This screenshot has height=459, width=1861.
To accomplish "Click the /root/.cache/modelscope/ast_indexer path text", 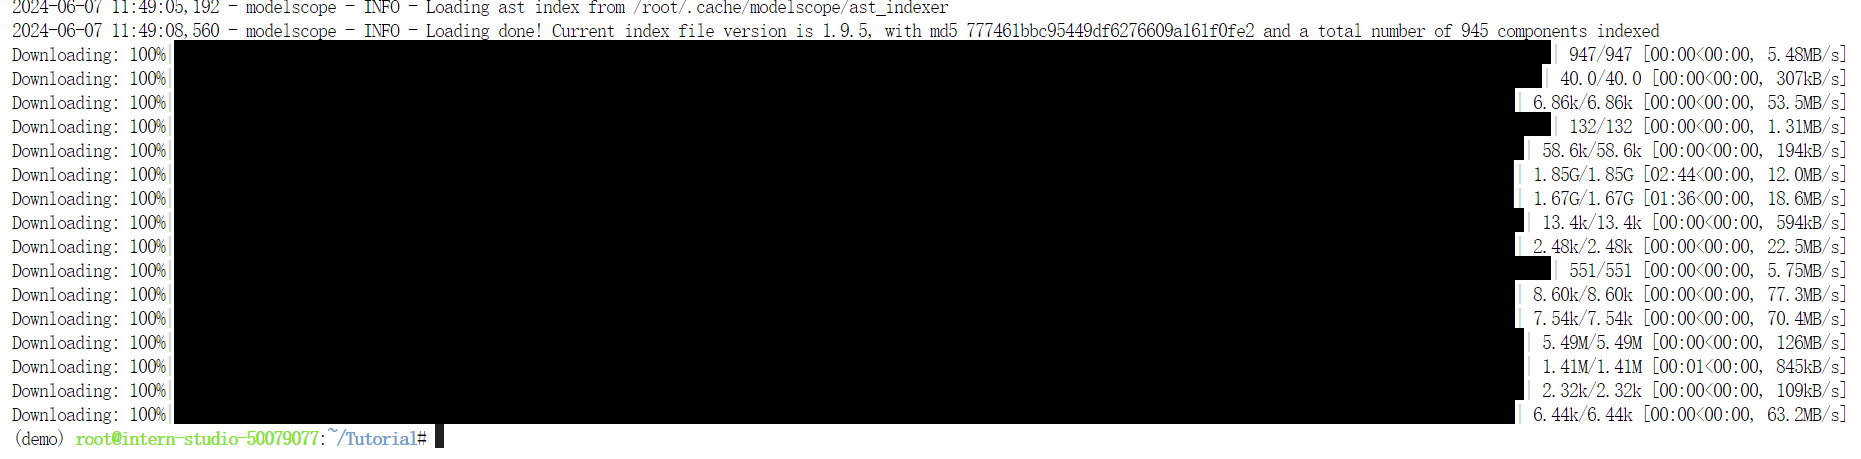I will click(x=790, y=8).
